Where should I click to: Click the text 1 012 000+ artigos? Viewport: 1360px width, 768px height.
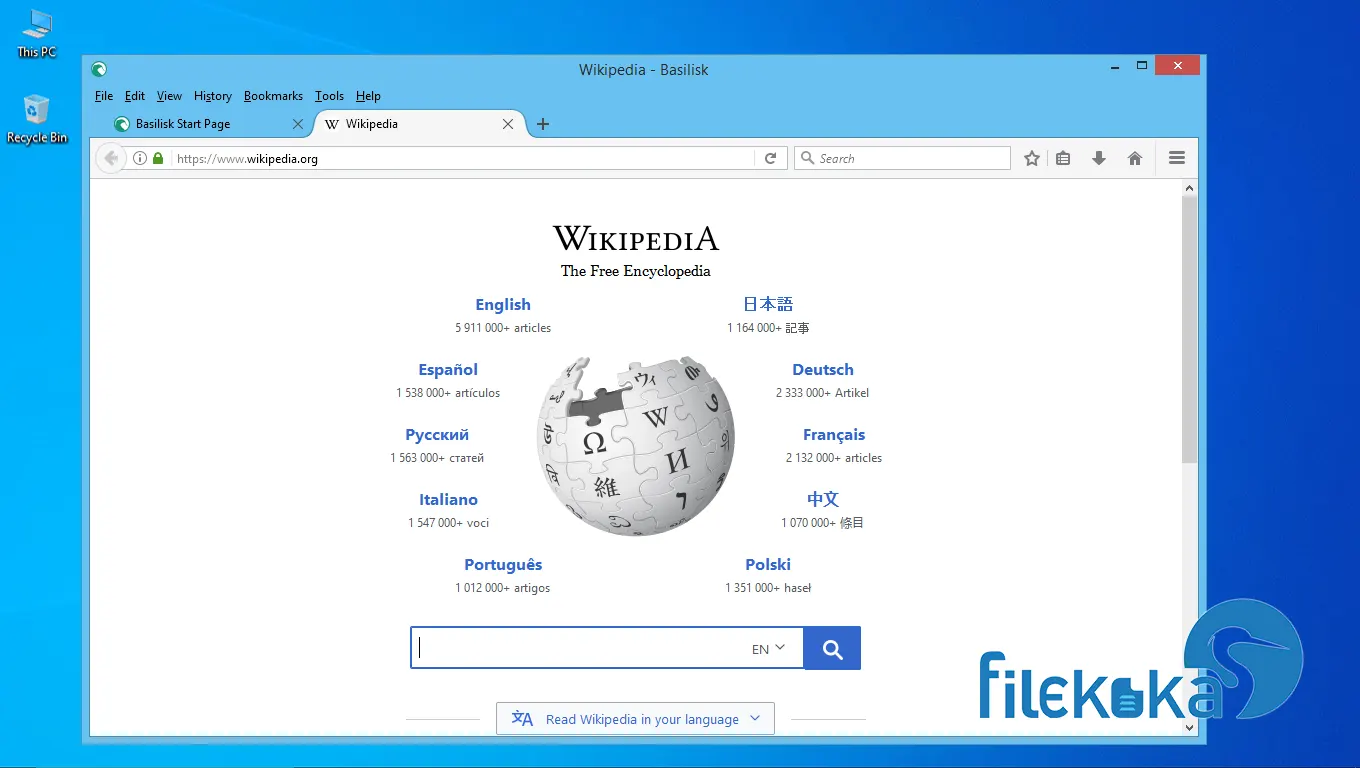503,588
